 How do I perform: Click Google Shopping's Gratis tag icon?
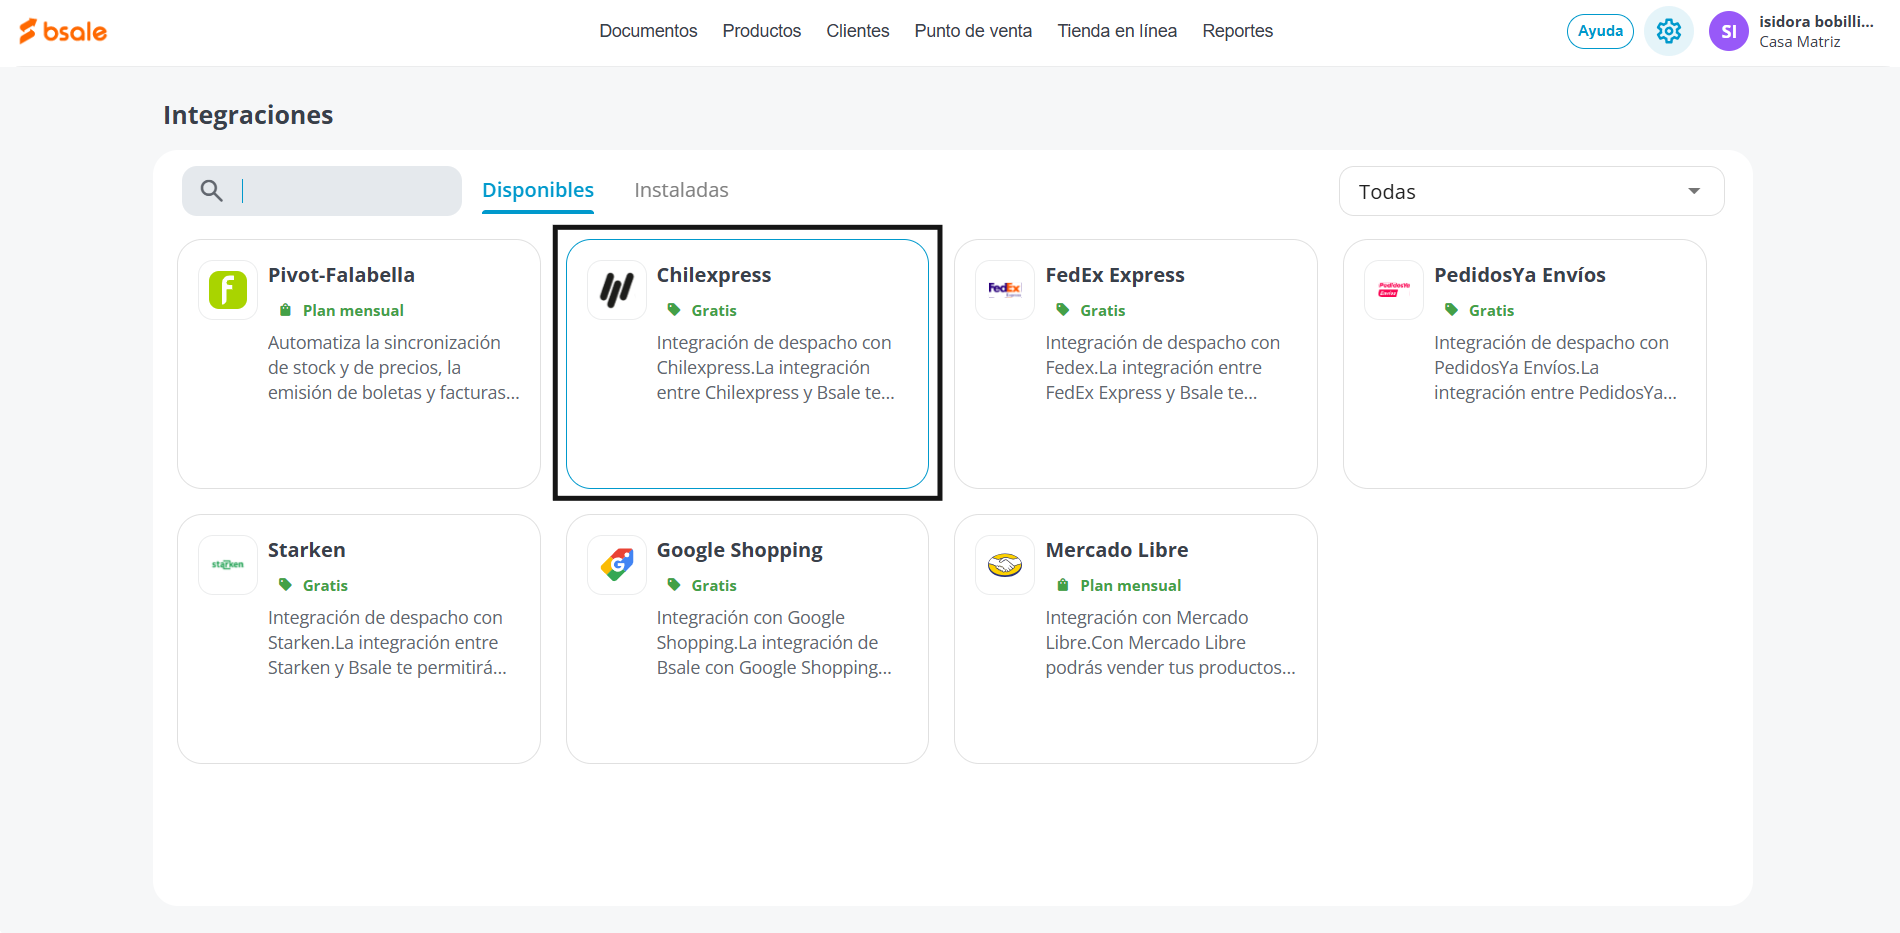[674, 585]
